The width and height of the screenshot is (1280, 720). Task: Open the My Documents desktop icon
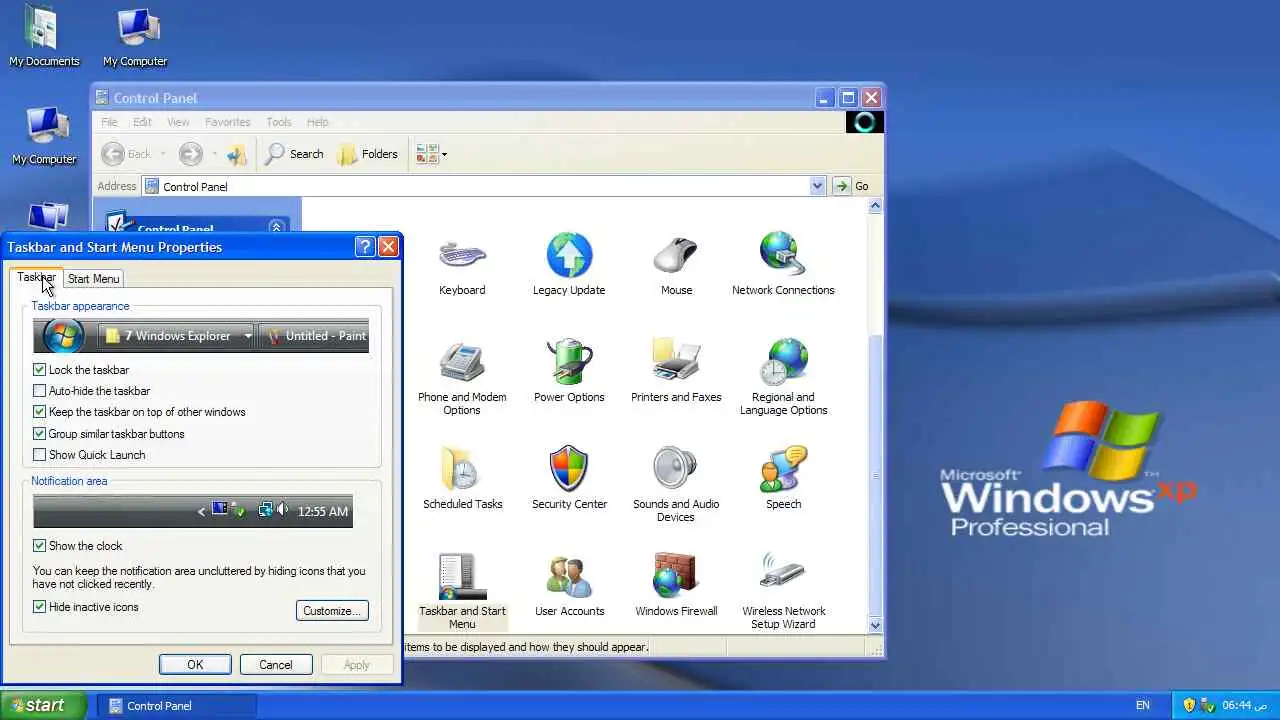[43, 37]
